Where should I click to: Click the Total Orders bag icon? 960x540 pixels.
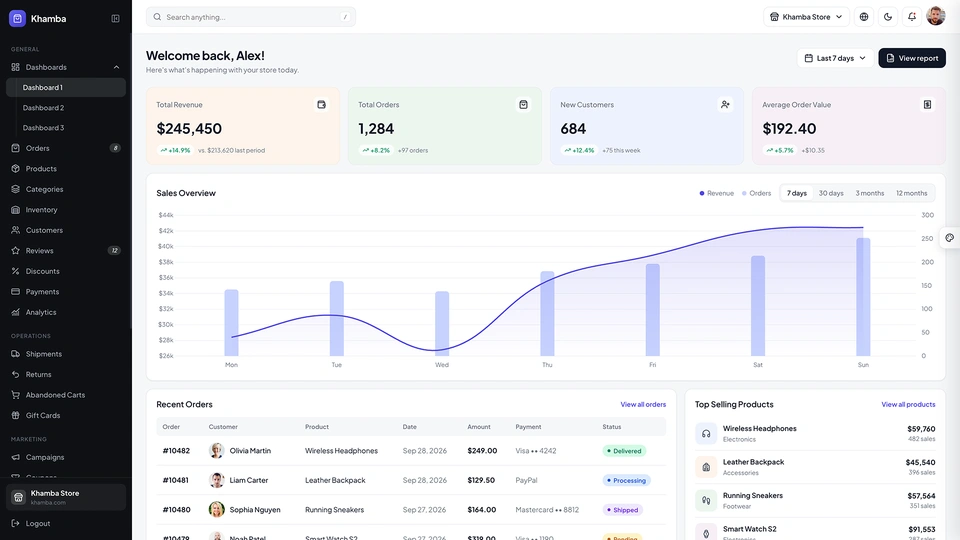coord(523,105)
